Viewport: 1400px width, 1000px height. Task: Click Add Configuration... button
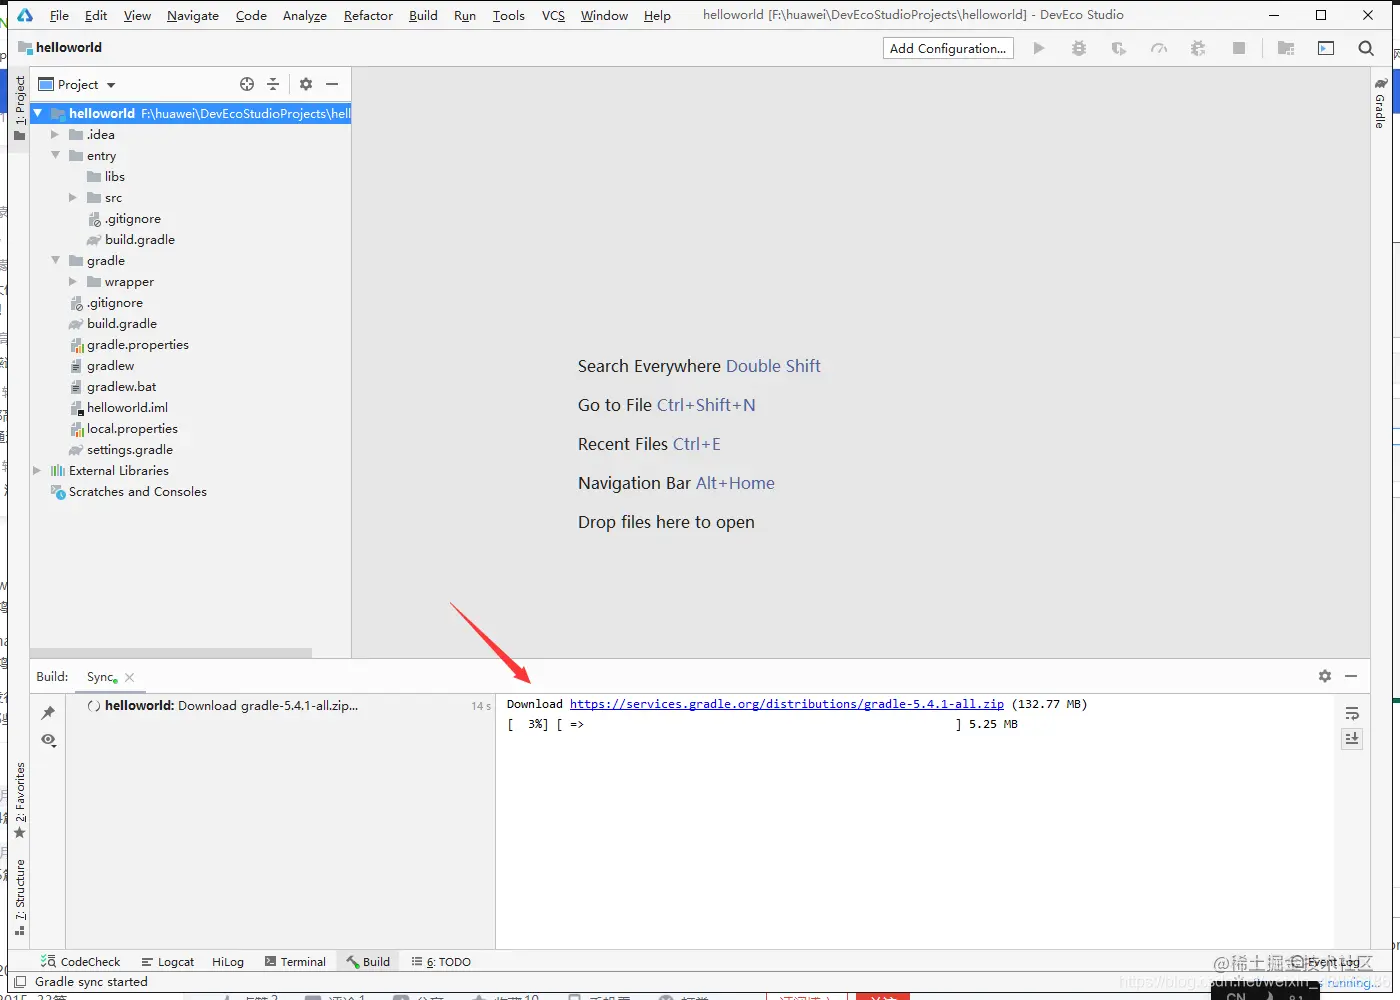[x=948, y=48]
